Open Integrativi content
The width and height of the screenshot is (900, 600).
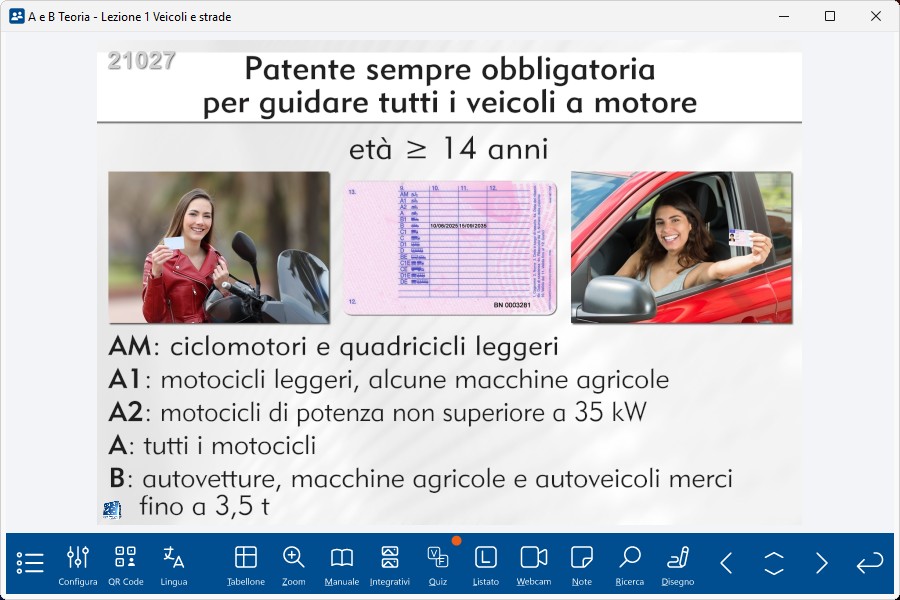tap(390, 564)
